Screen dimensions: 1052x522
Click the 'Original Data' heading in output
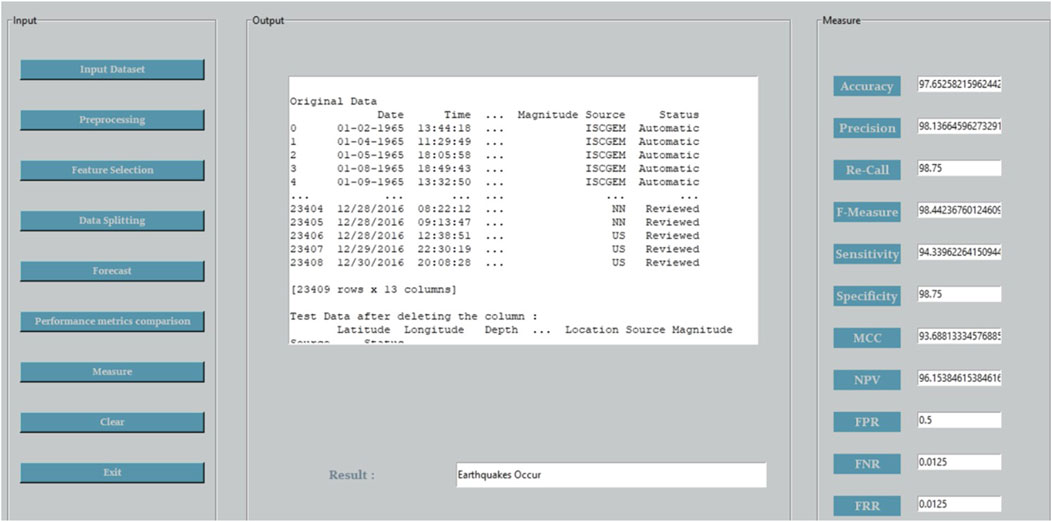[x=333, y=102]
